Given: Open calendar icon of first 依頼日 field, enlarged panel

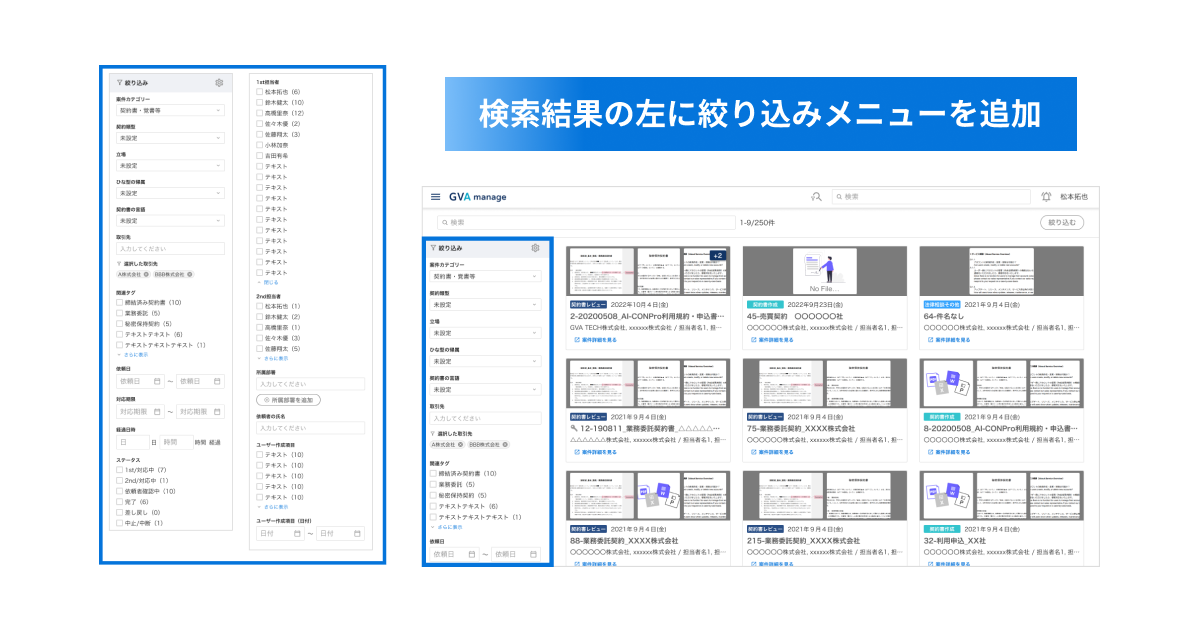Looking at the screenshot, I should click(158, 381).
